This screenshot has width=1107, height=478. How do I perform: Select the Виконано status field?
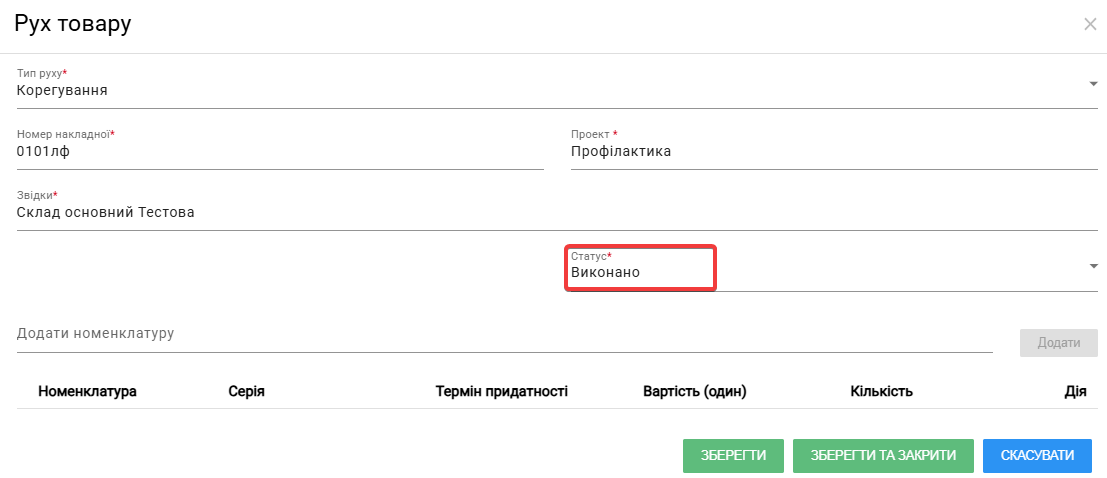click(x=832, y=268)
